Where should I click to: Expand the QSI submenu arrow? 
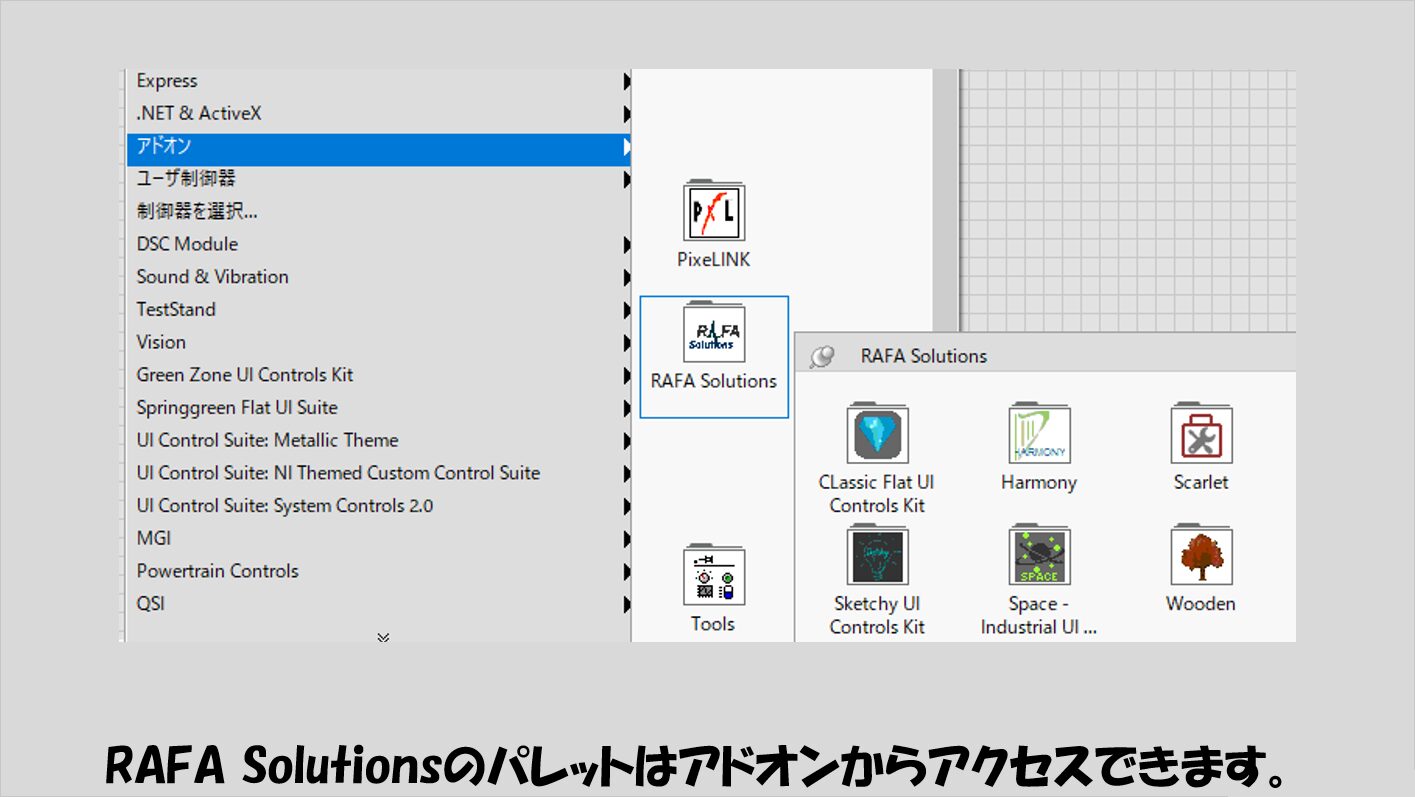tap(626, 604)
